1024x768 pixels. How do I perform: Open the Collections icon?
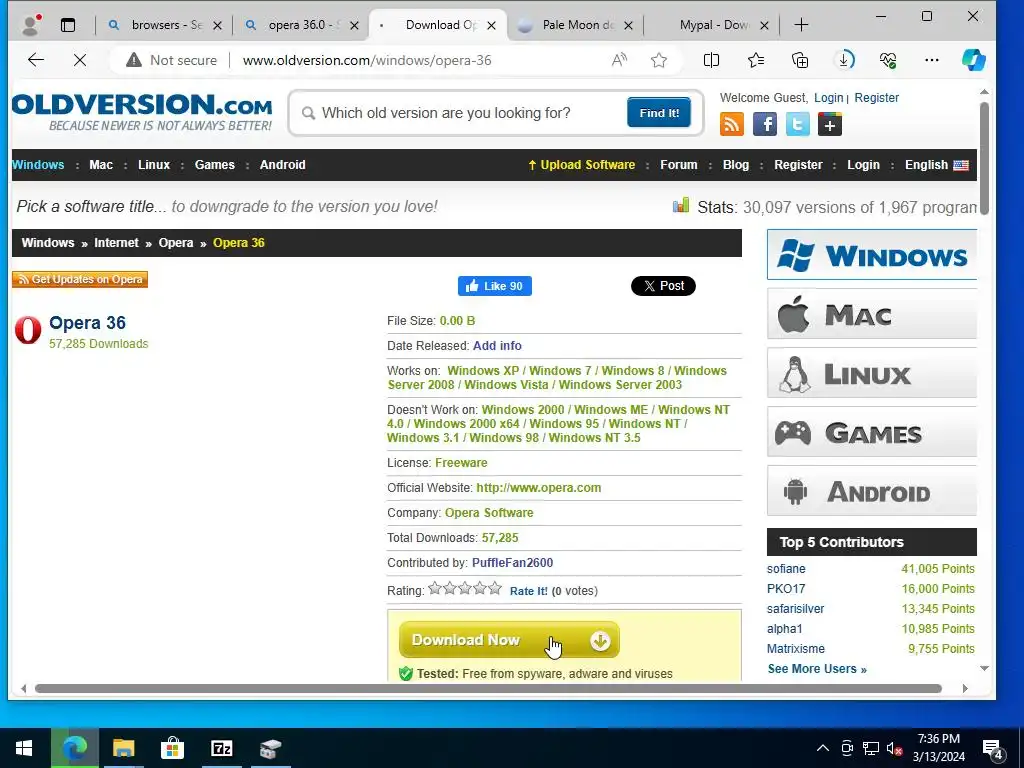click(800, 60)
